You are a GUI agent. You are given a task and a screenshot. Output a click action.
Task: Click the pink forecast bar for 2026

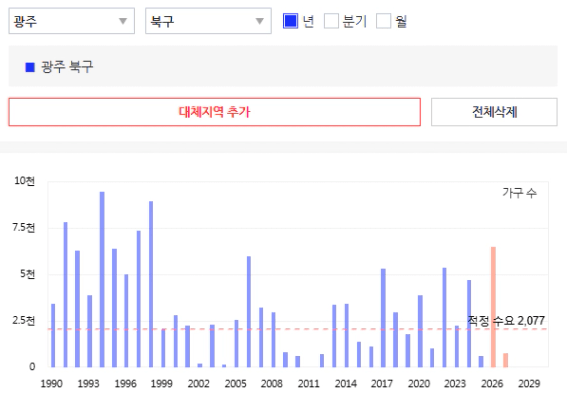click(x=493, y=307)
